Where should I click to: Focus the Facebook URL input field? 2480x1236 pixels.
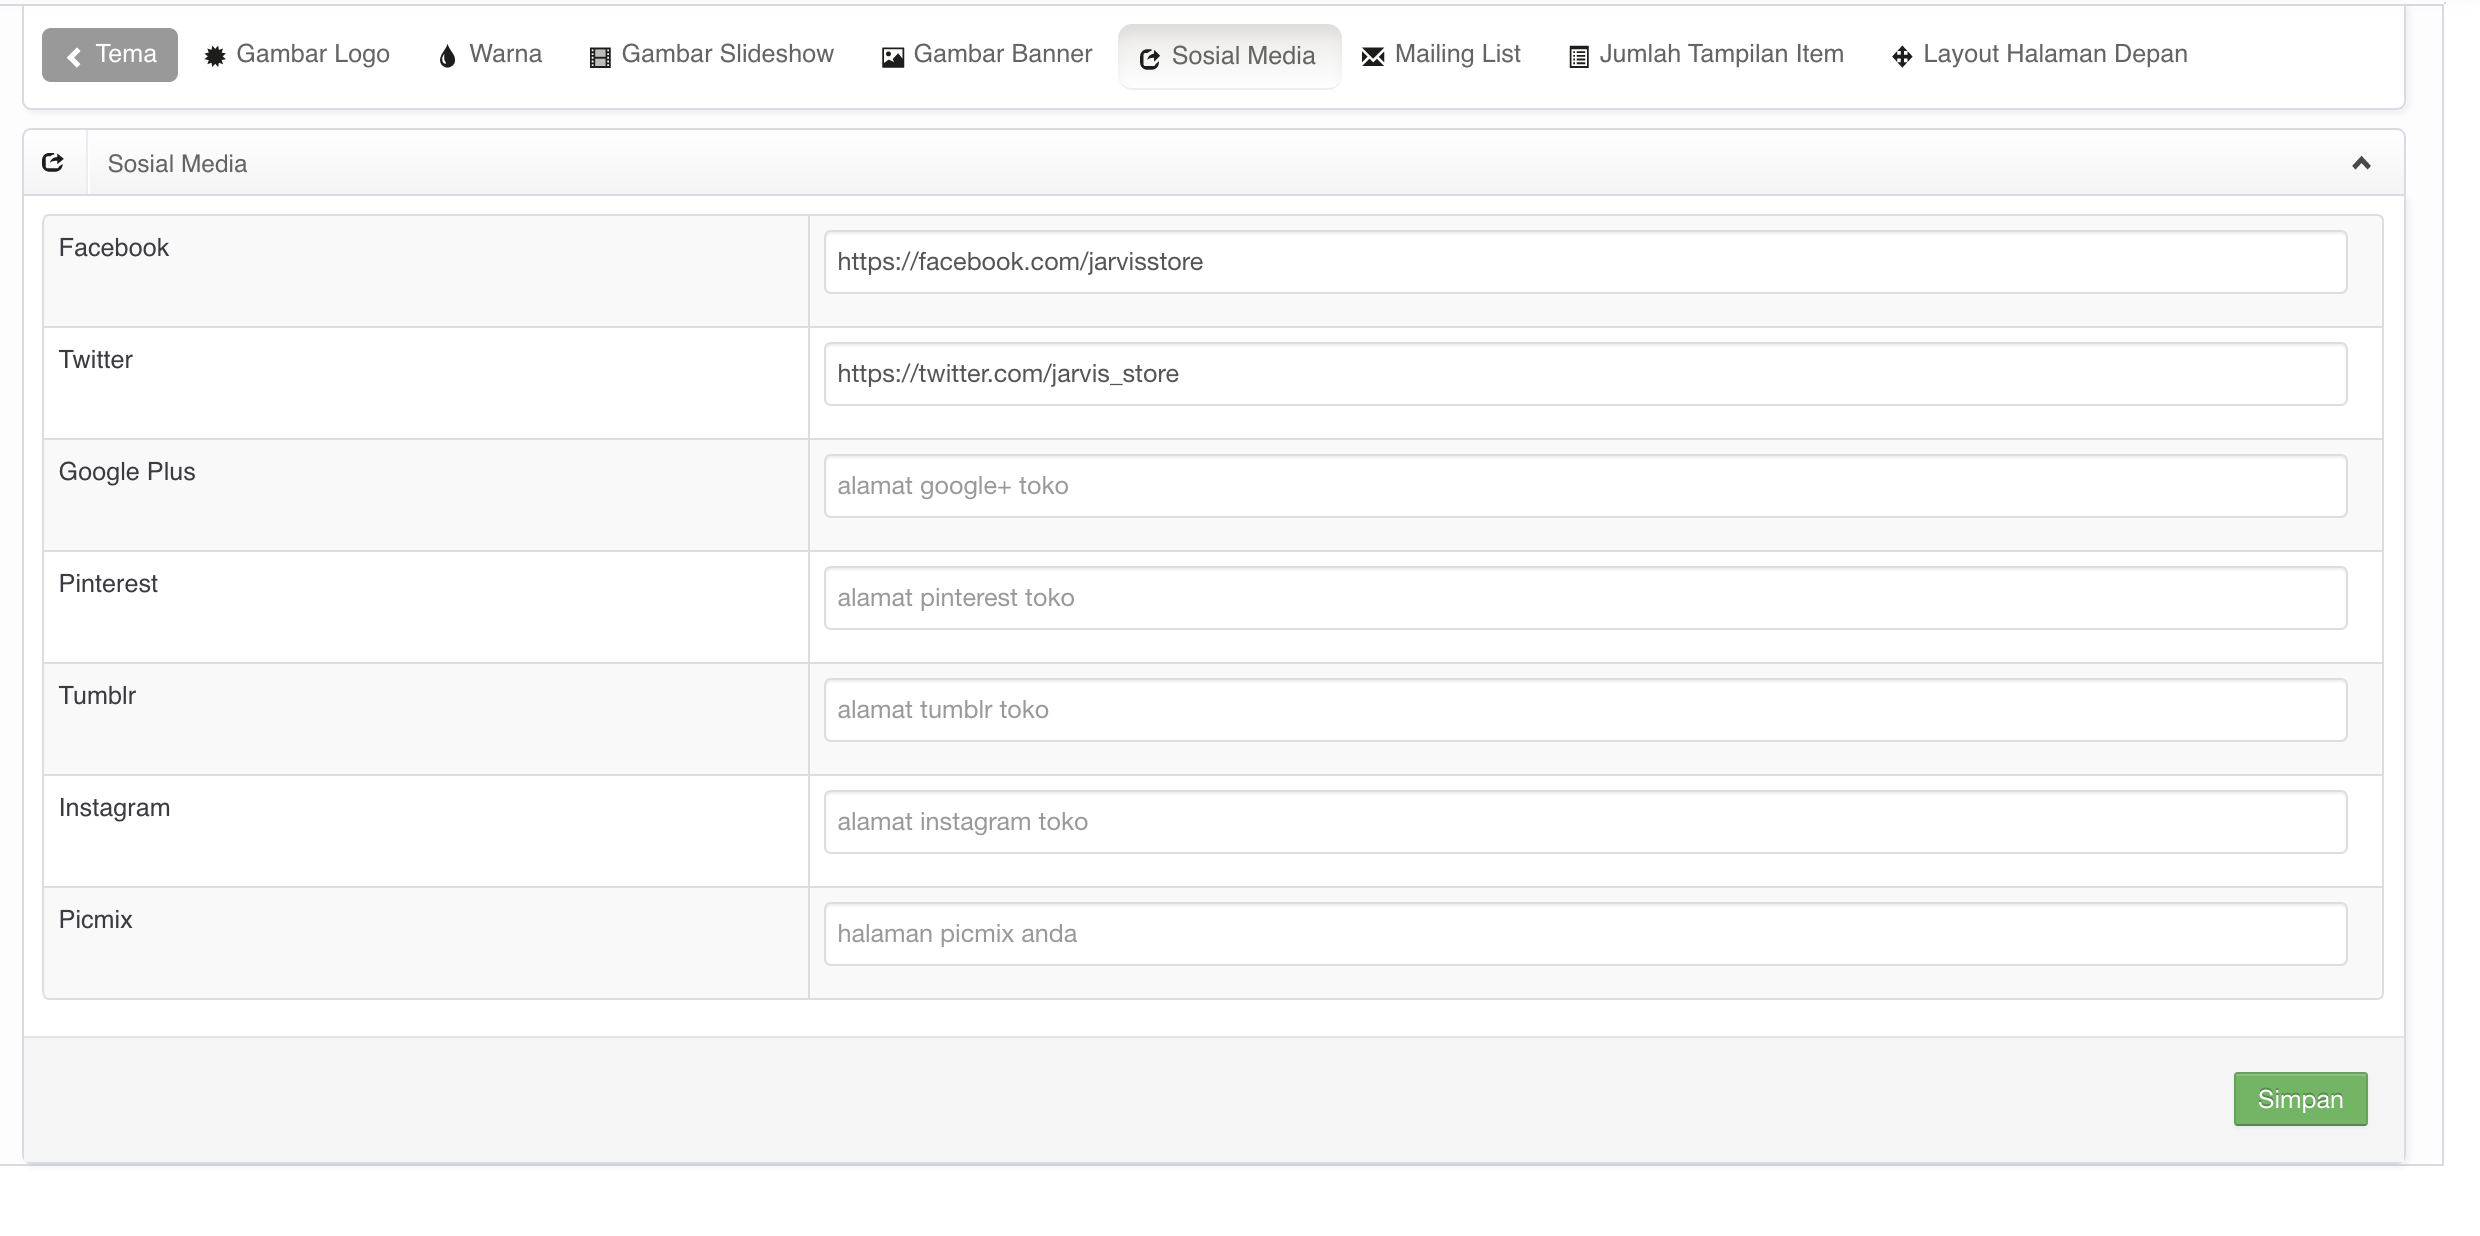tap(1585, 262)
